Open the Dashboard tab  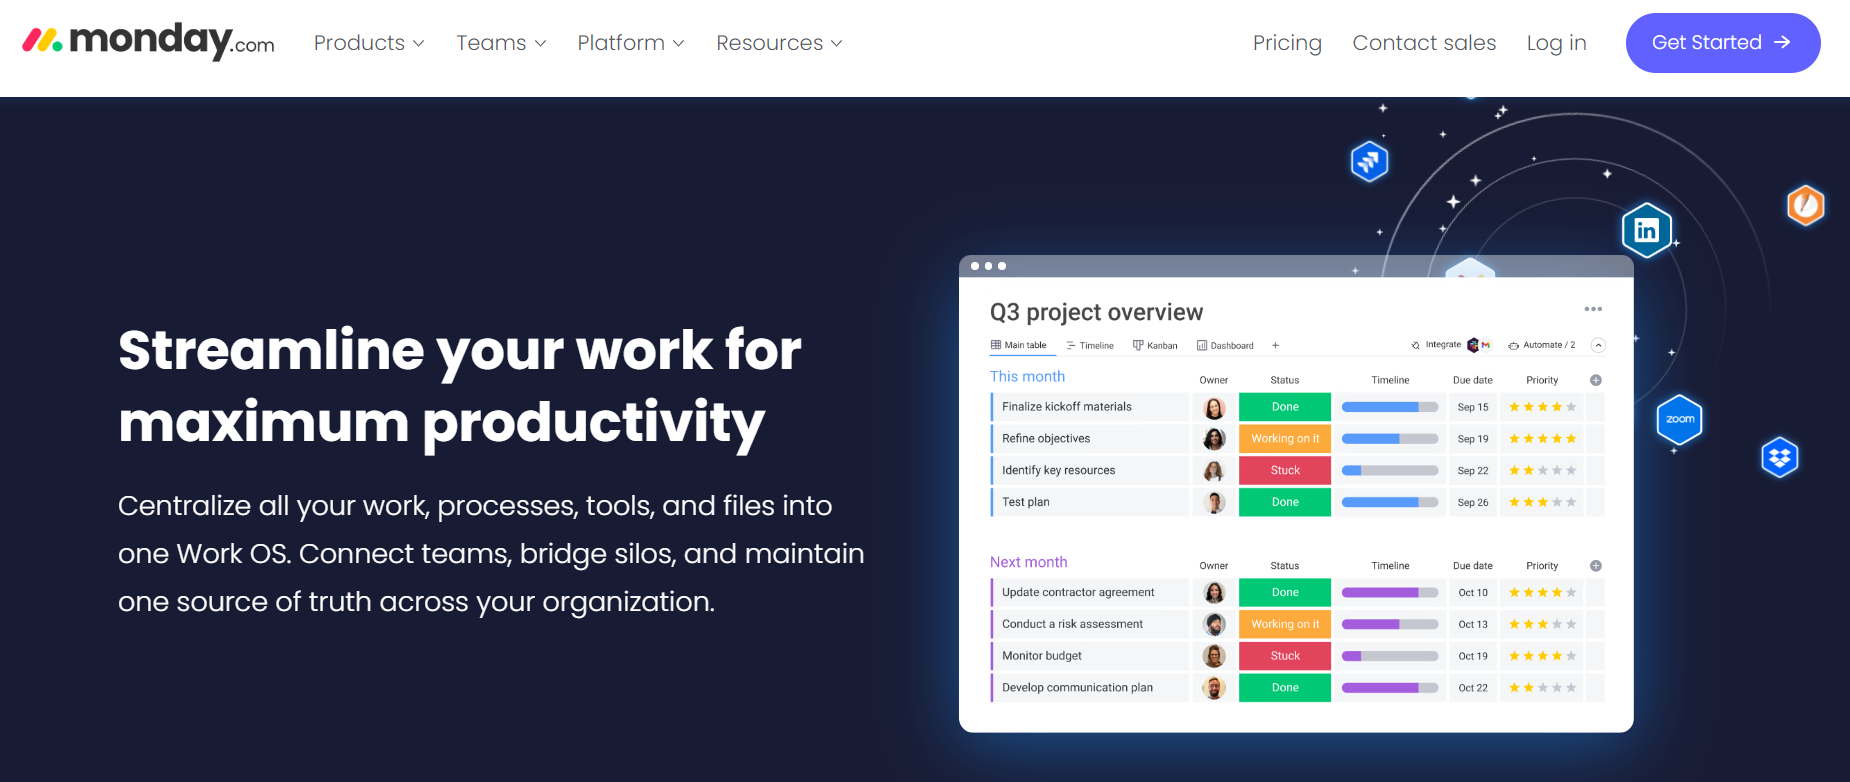pos(1225,345)
